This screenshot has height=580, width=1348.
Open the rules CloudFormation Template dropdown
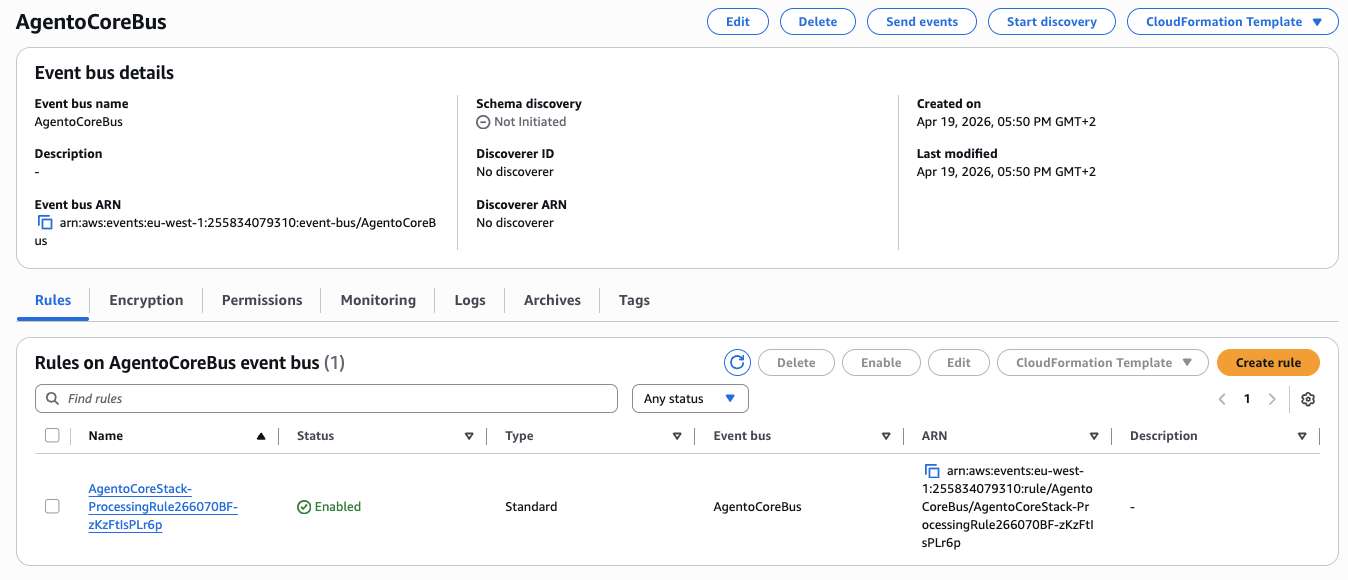tap(1103, 362)
